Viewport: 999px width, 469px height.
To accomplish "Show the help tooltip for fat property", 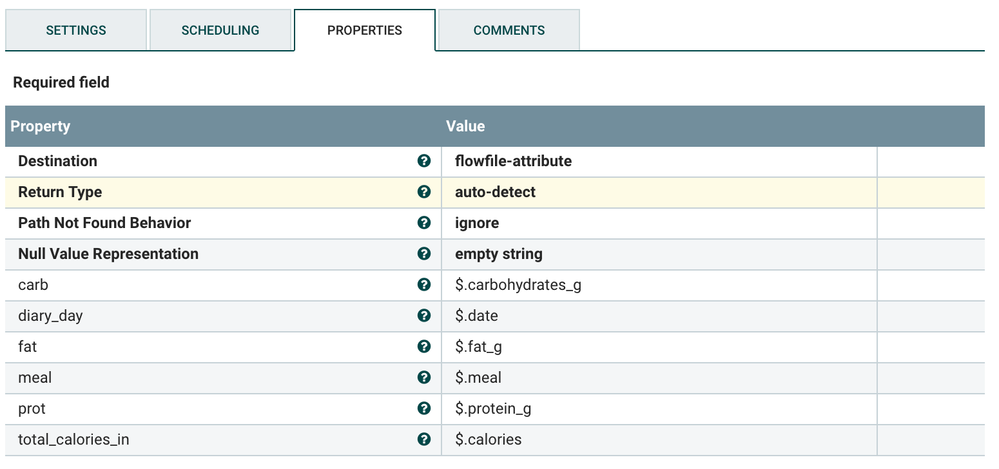I will pos(424,347).
